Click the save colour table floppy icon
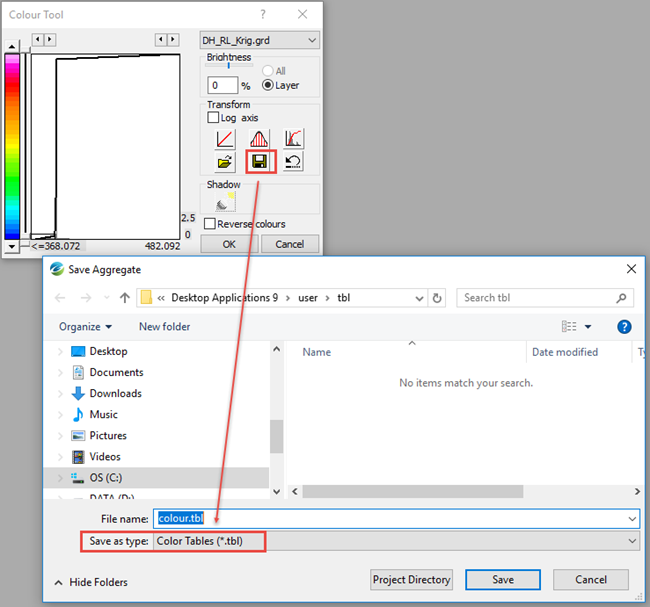This screenshot has height=607, width=650. 260,162
